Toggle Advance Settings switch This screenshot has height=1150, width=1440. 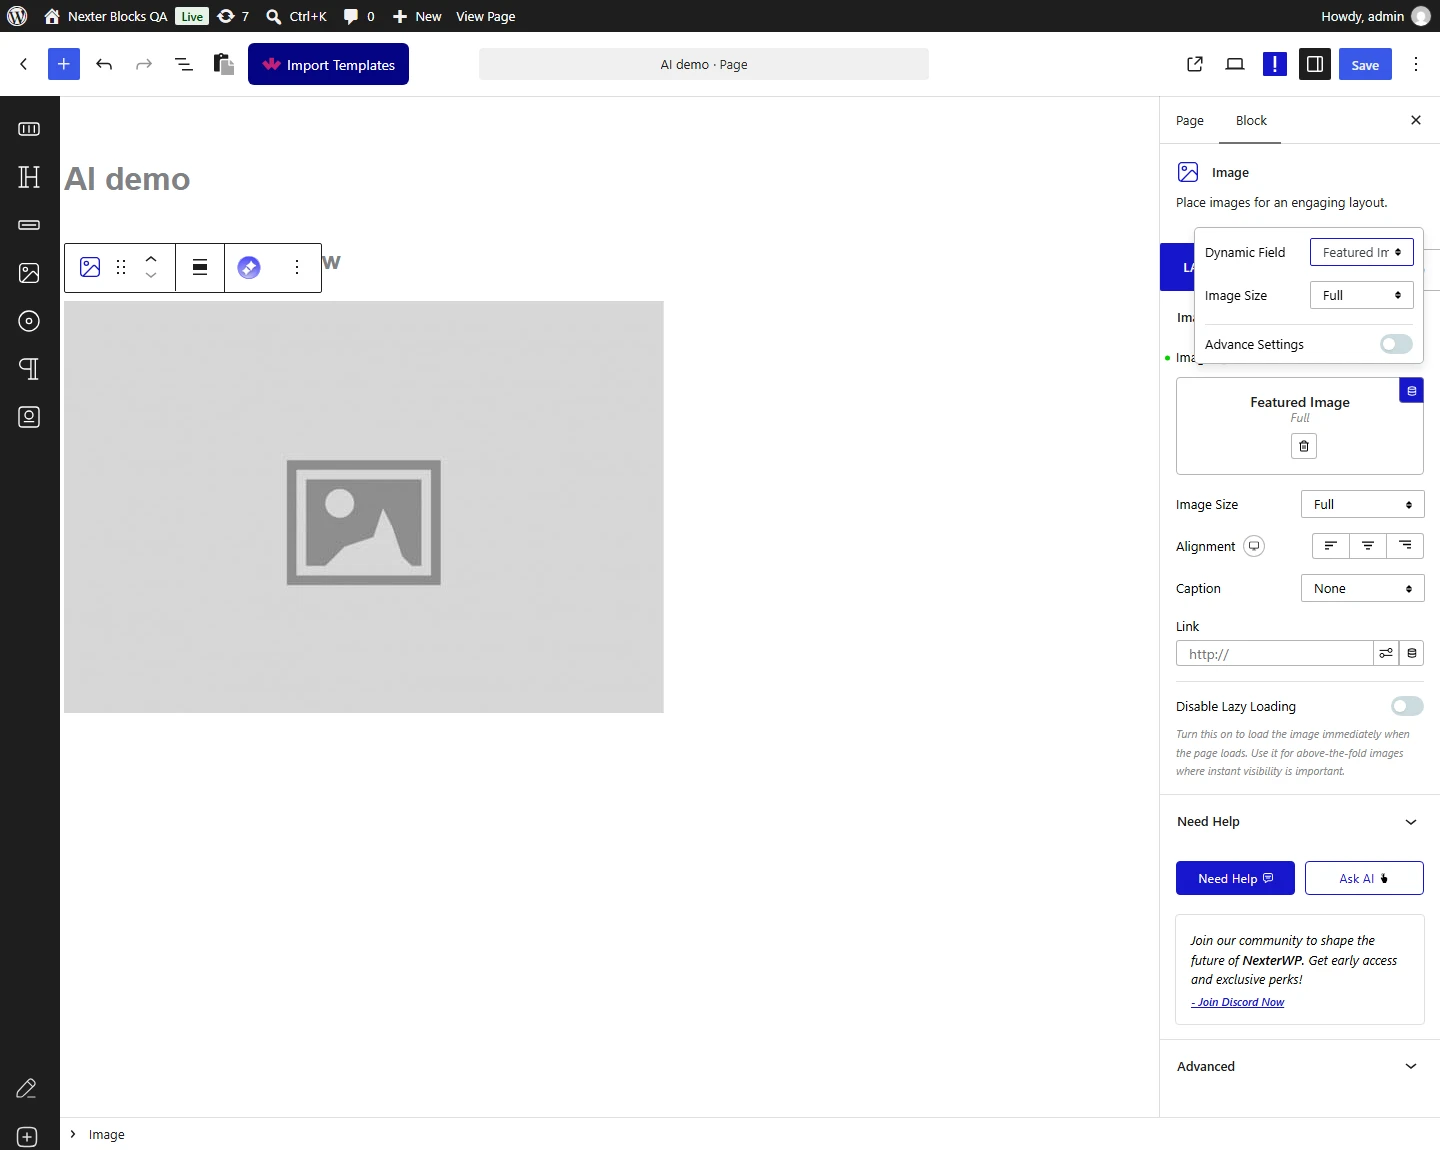click(x=1396, y=344)
